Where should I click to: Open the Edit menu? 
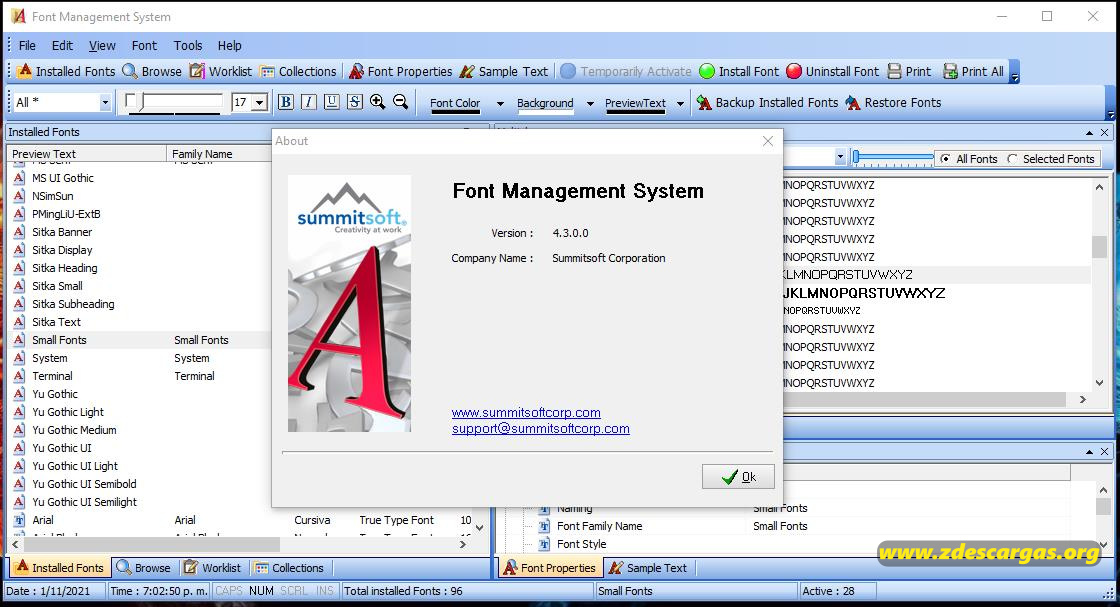[62, 46]
